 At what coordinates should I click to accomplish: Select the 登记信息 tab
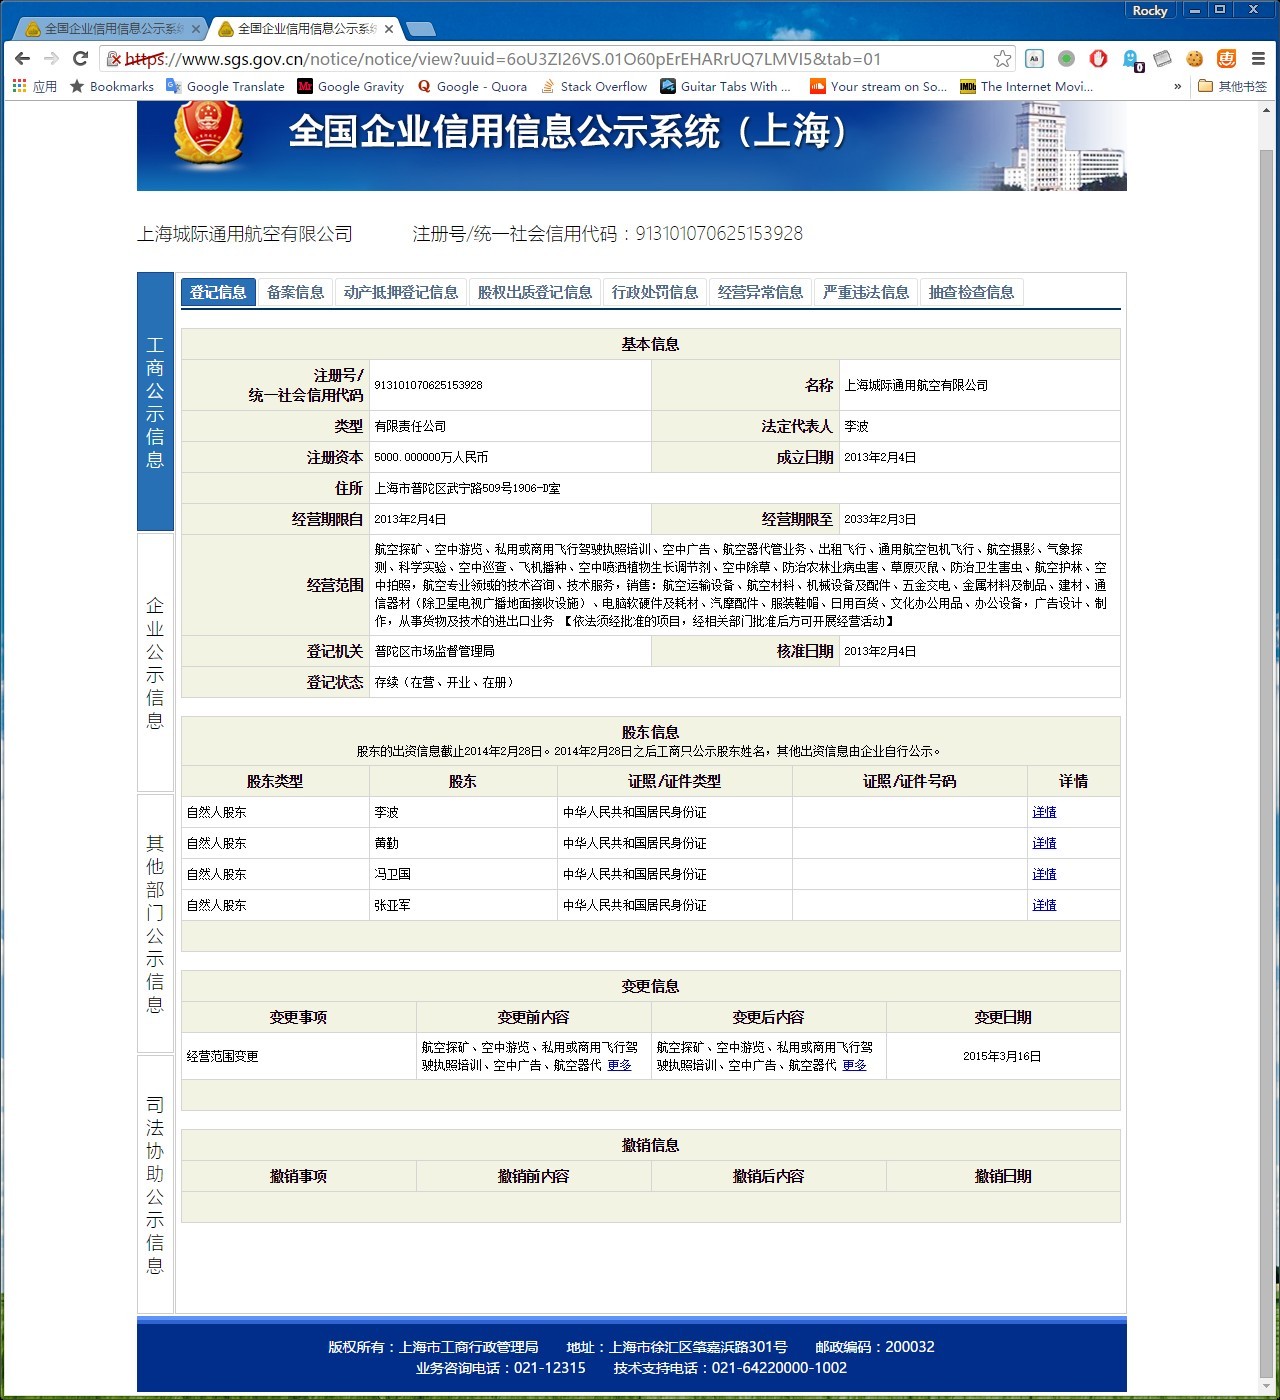[x=218, y=292]
